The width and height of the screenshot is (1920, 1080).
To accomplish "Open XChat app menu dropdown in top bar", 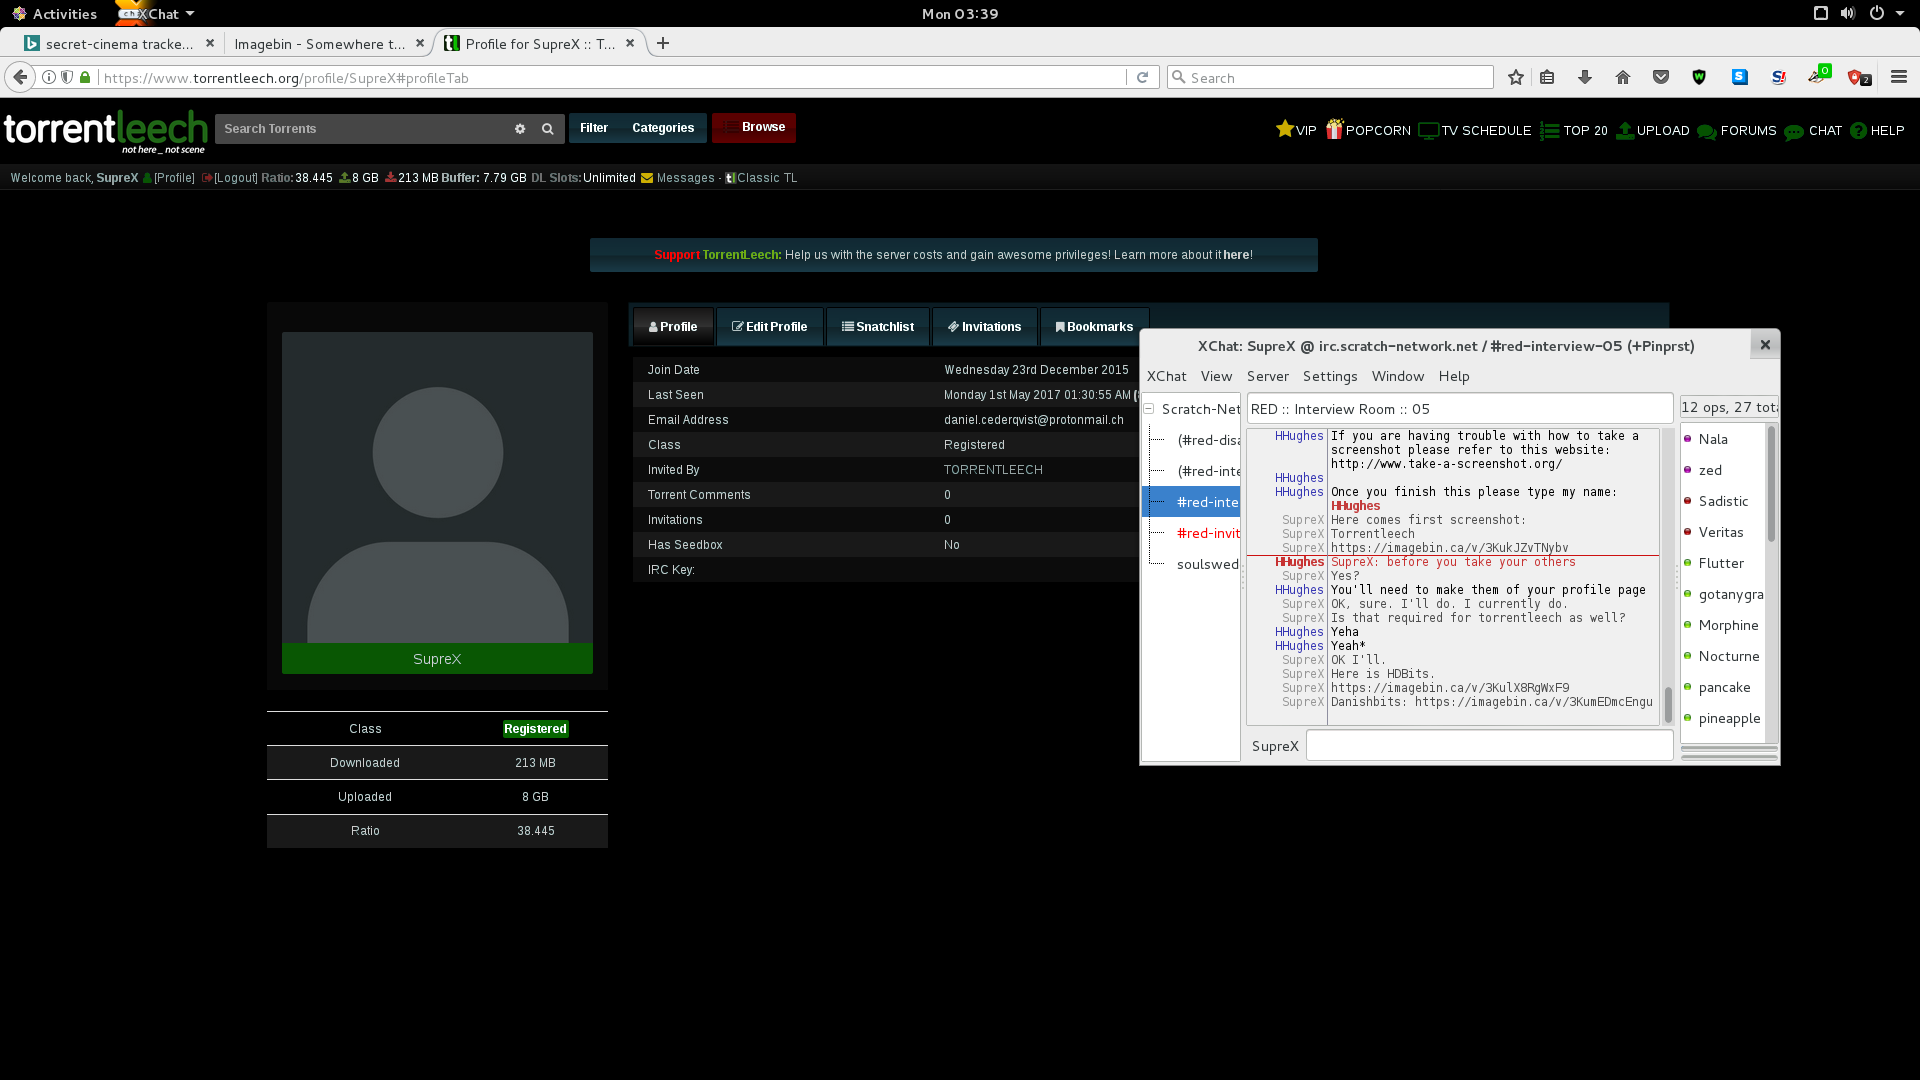I will [154, 13].
